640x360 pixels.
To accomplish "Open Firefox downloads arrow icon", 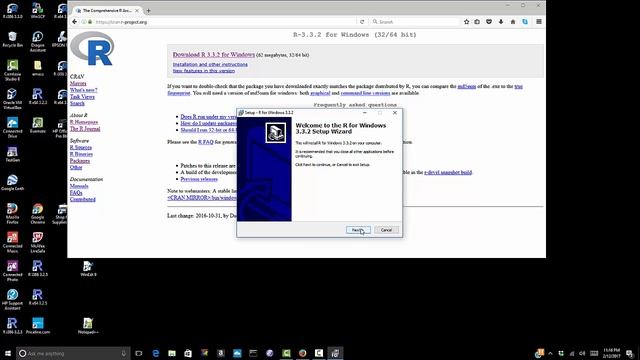I will (501, 22).
